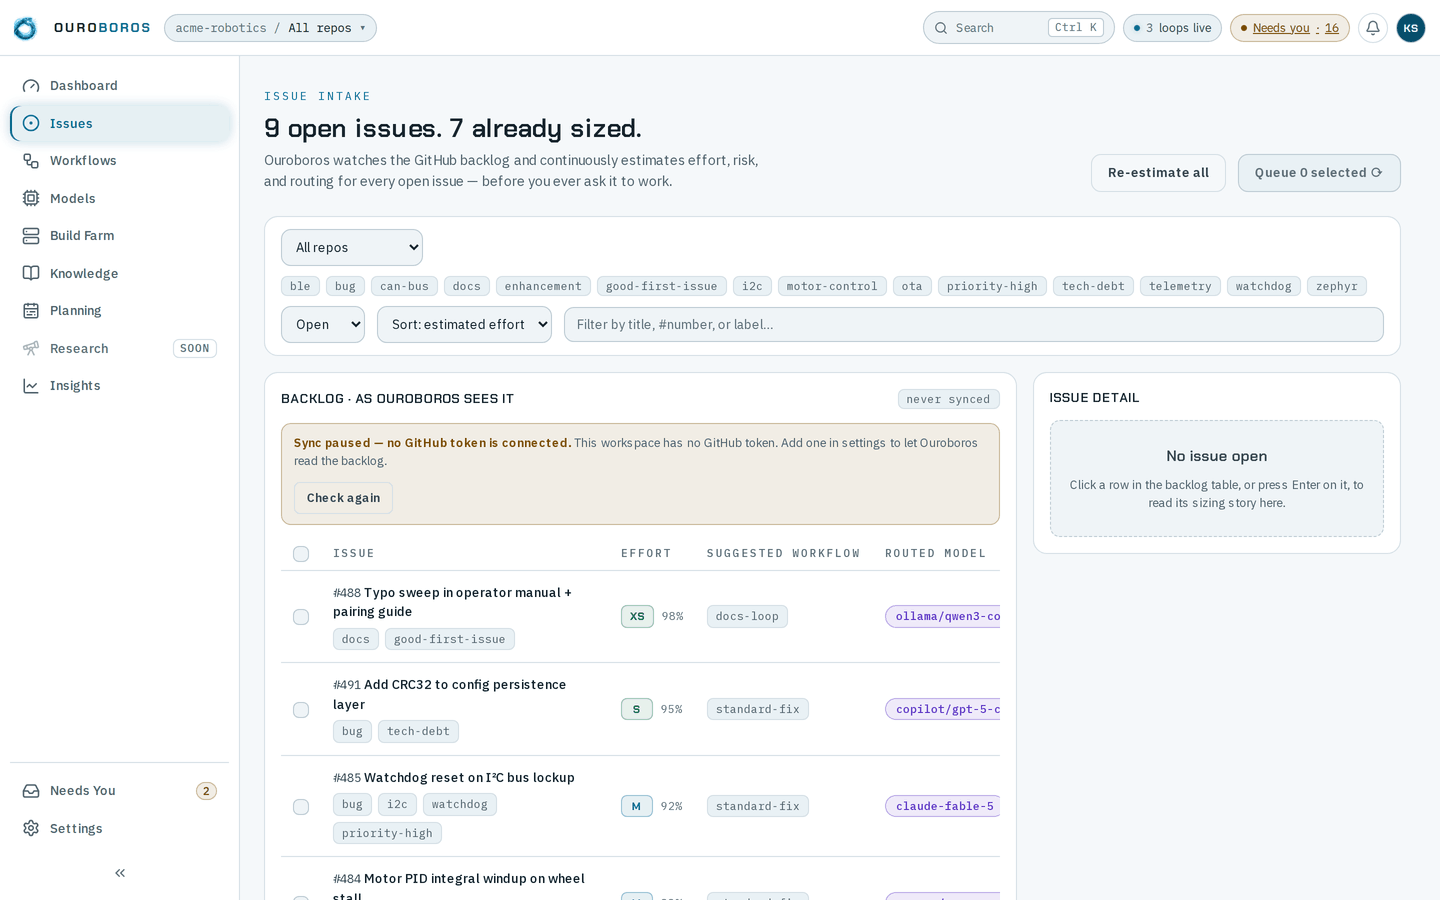Open the Knowledge book icon

pyautogui.click(x=31, y=273)
